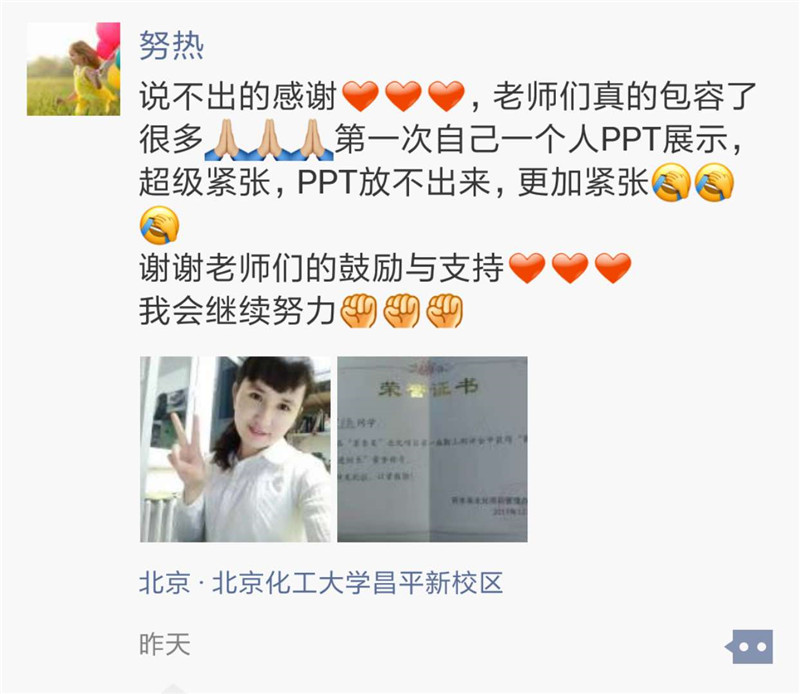Open the 北京化工大学昌平新校区 location link

point(321,582)
